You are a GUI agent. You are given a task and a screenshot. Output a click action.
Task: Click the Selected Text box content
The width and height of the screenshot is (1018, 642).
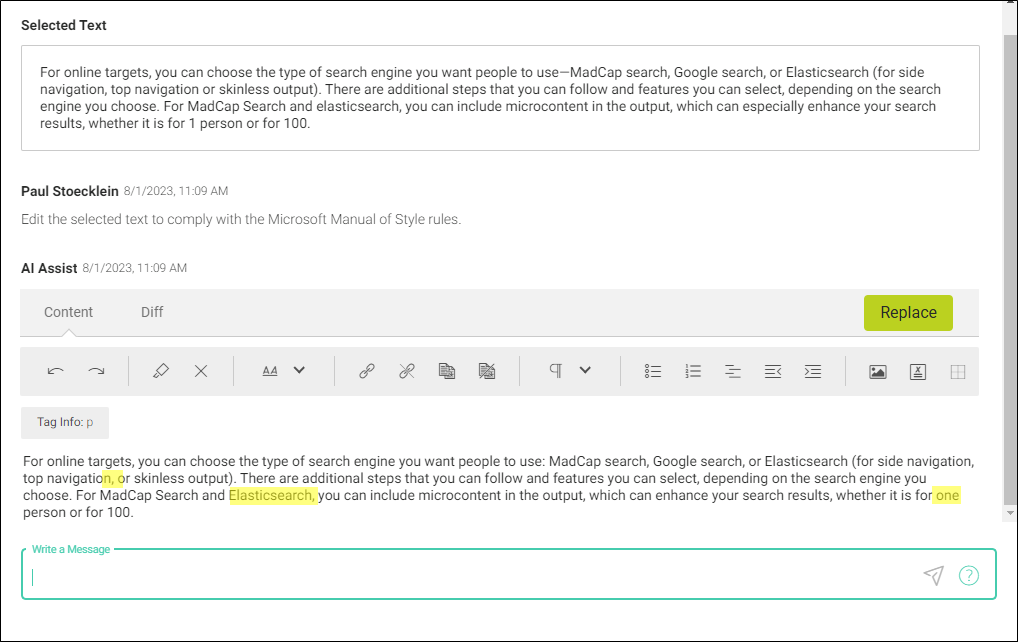point(500,98)
